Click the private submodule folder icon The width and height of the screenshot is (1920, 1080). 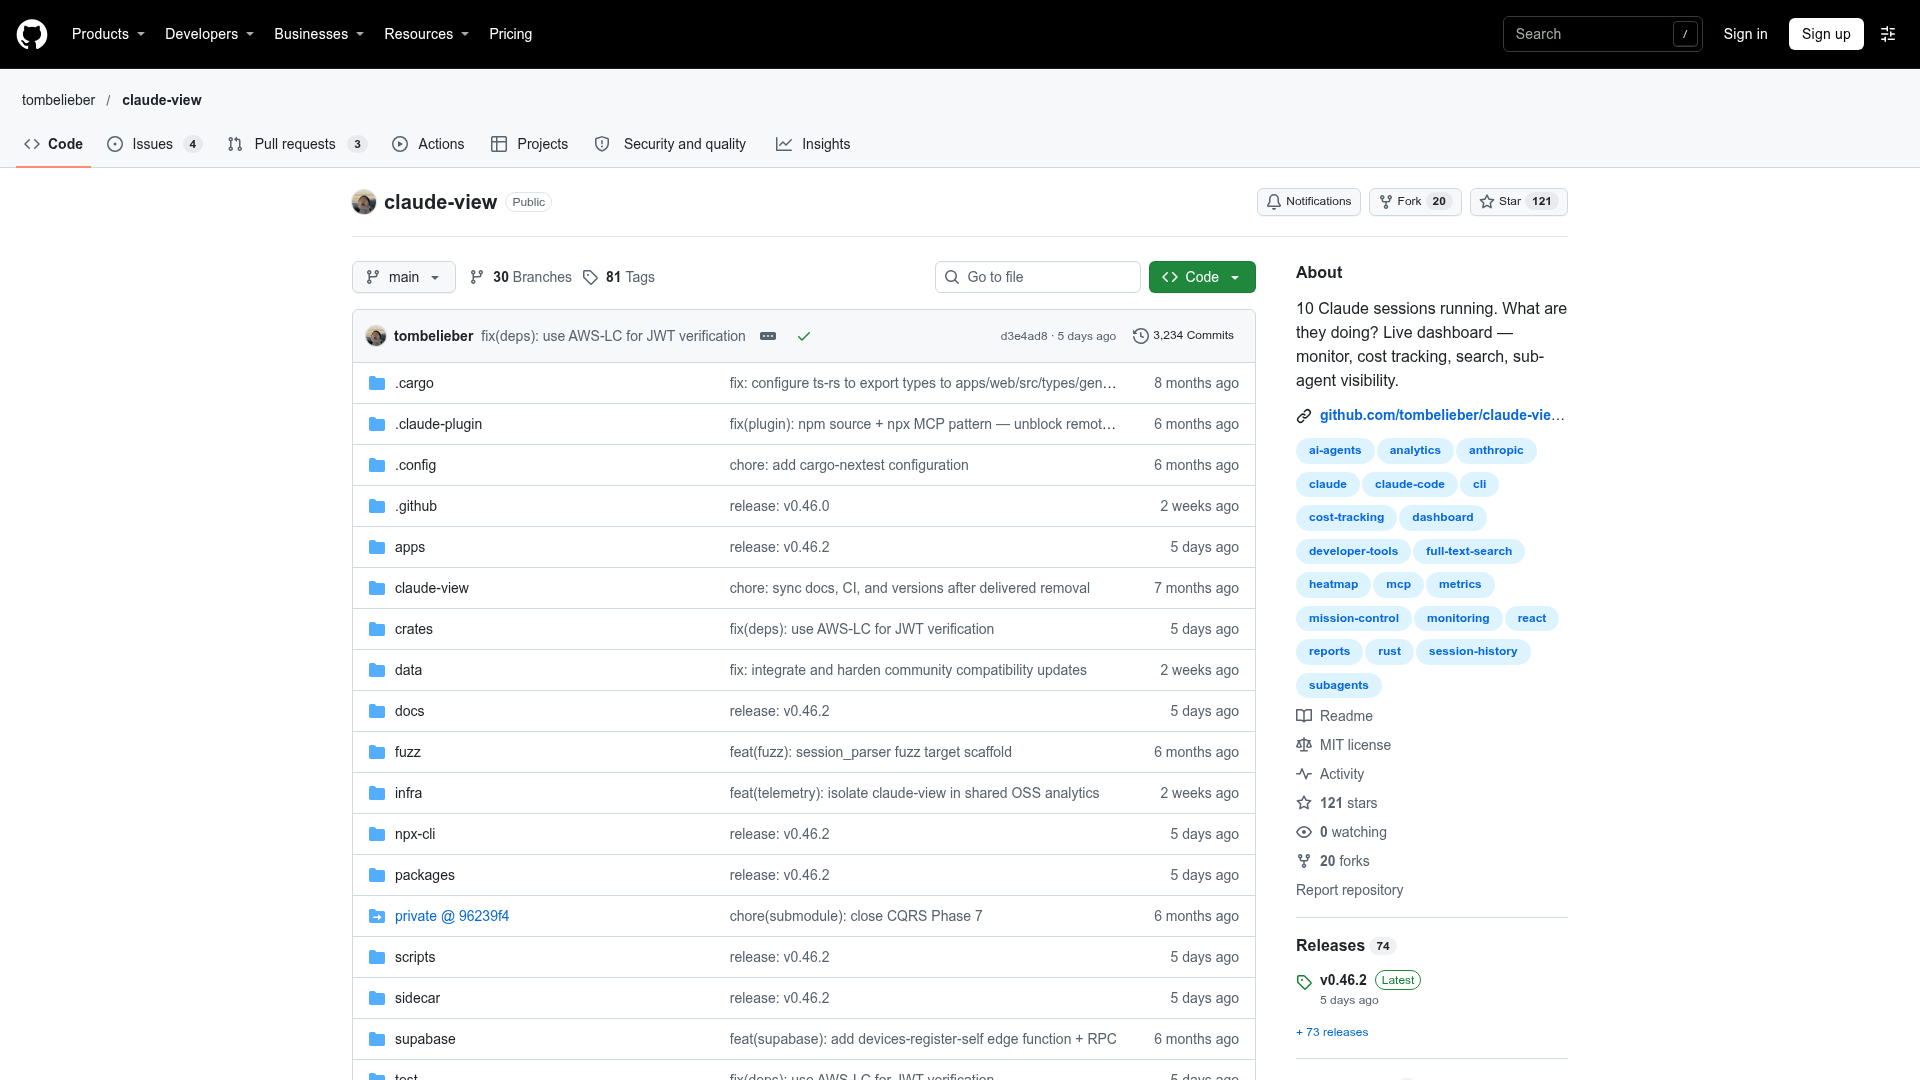377,916
